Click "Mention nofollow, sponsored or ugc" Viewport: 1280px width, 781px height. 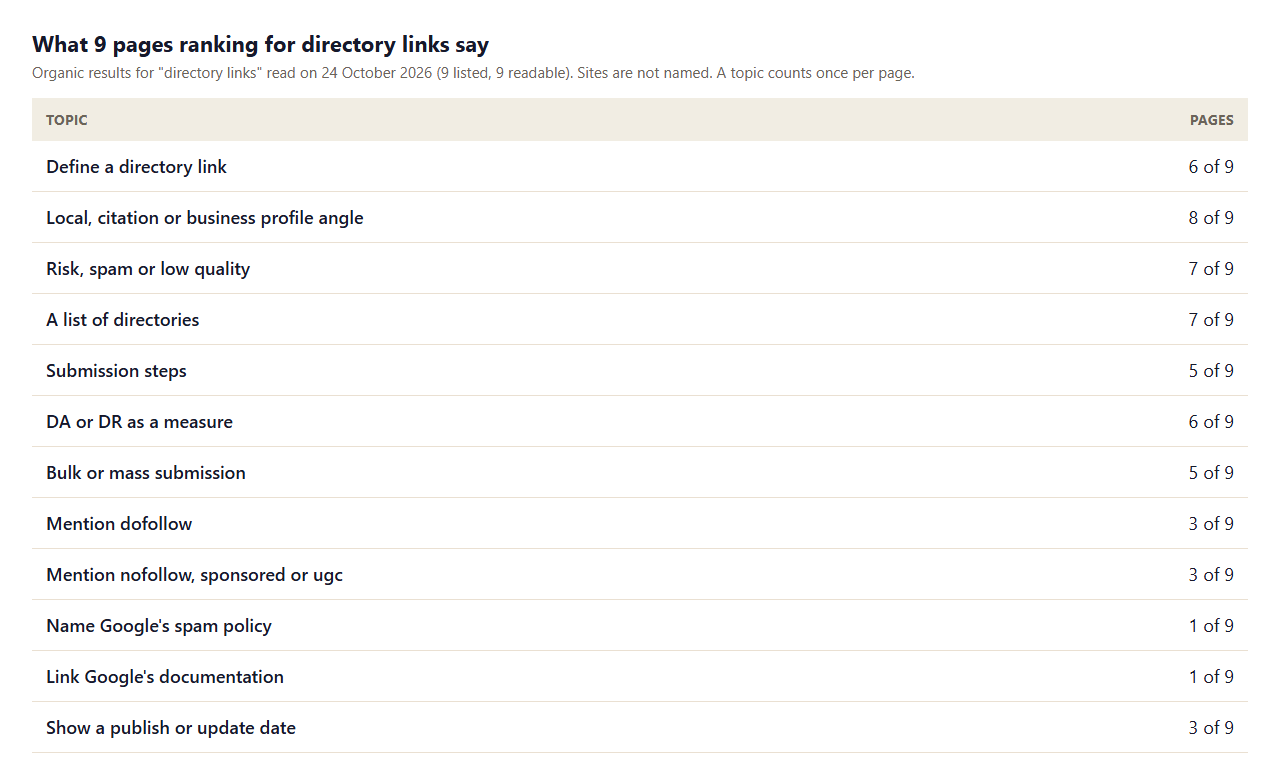194,575
